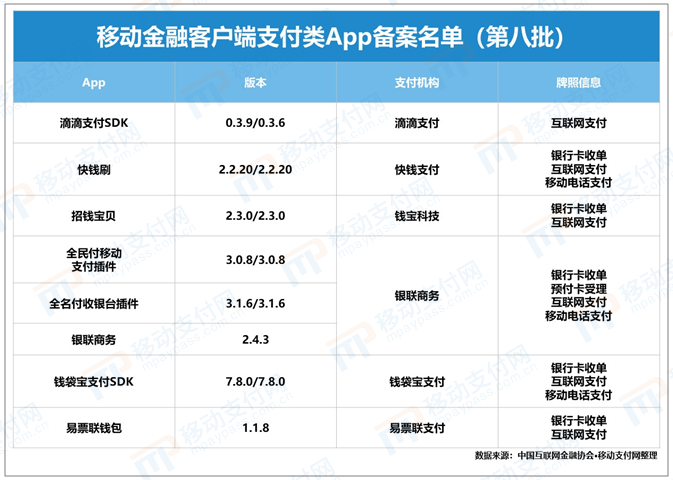Click the 互联网支付 license in the 滴滴支付 row
This screenshot has width=673, height=480.
tap(579, 123)
